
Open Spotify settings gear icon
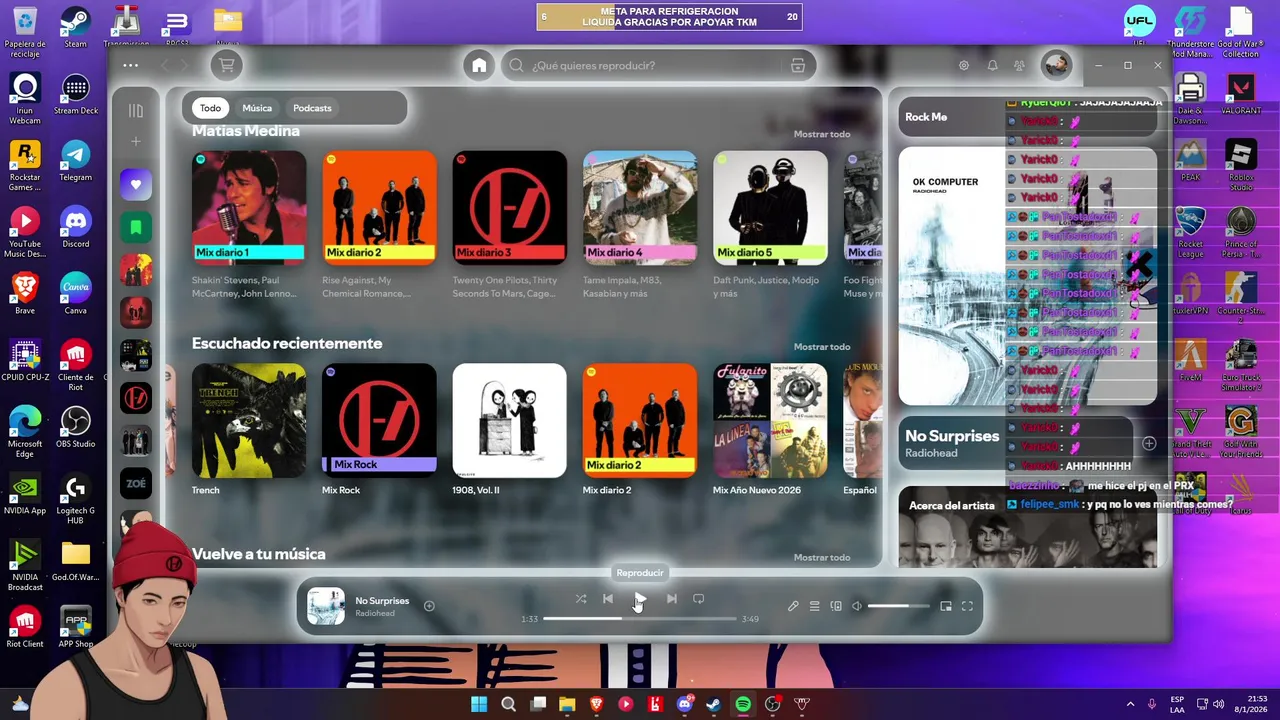964,65
